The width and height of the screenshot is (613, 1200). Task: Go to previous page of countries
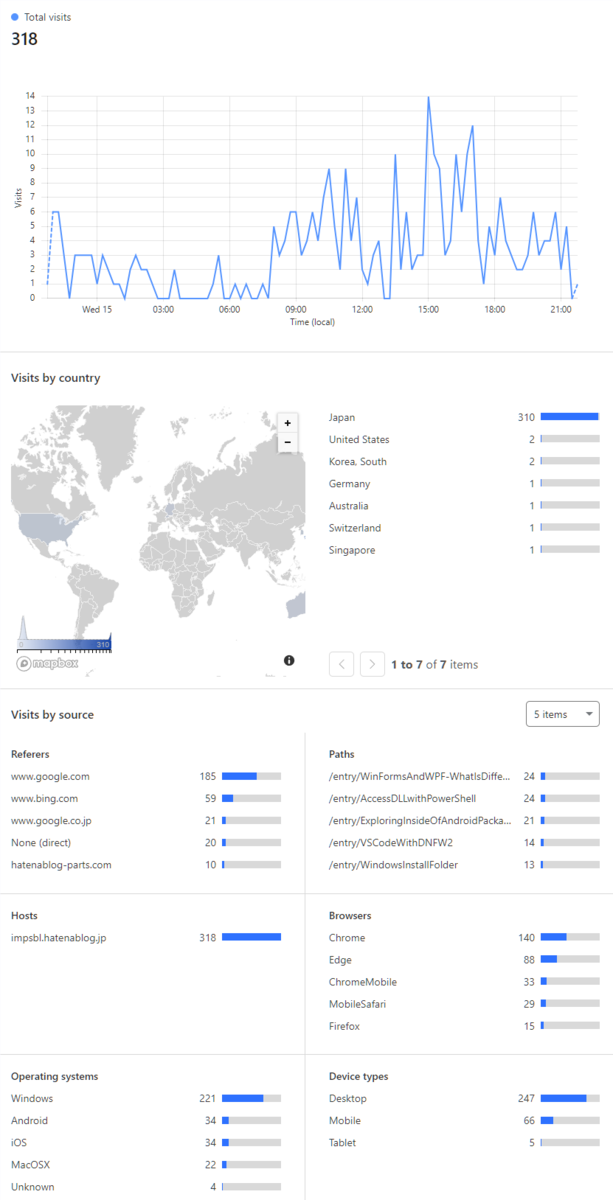click(342, 663)
